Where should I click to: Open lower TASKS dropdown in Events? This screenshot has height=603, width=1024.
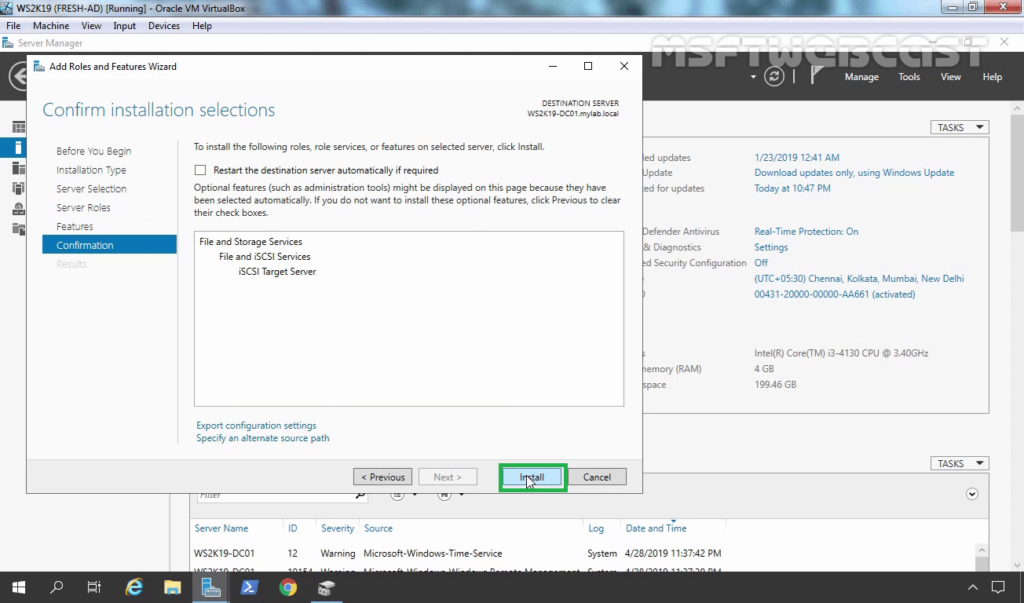pos(959,463)
